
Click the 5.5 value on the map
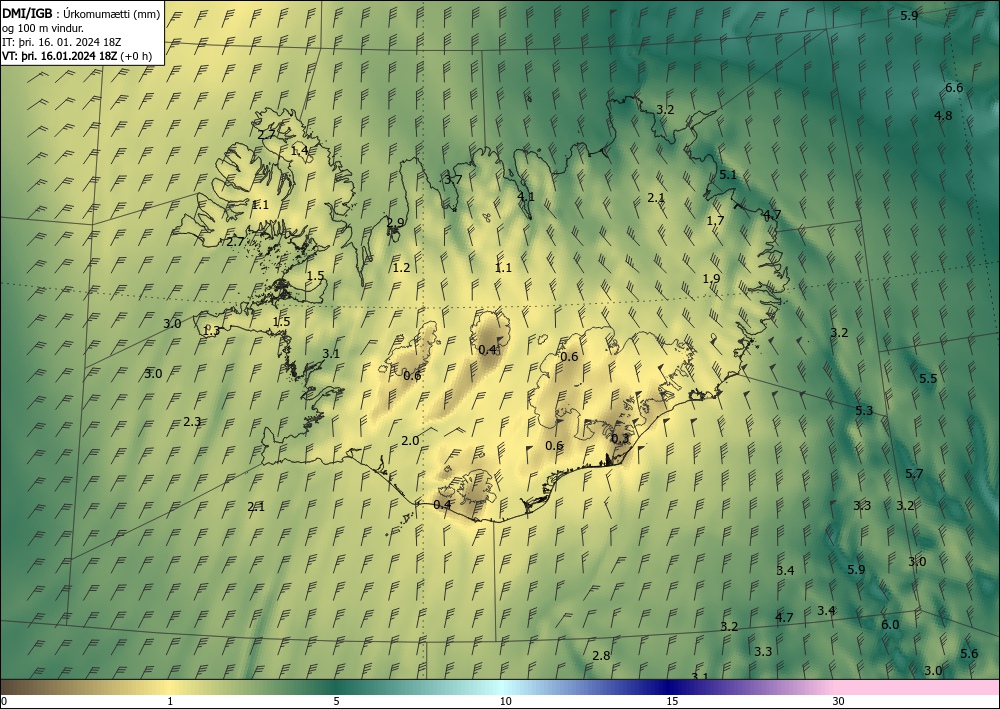[x=928, y=378]
